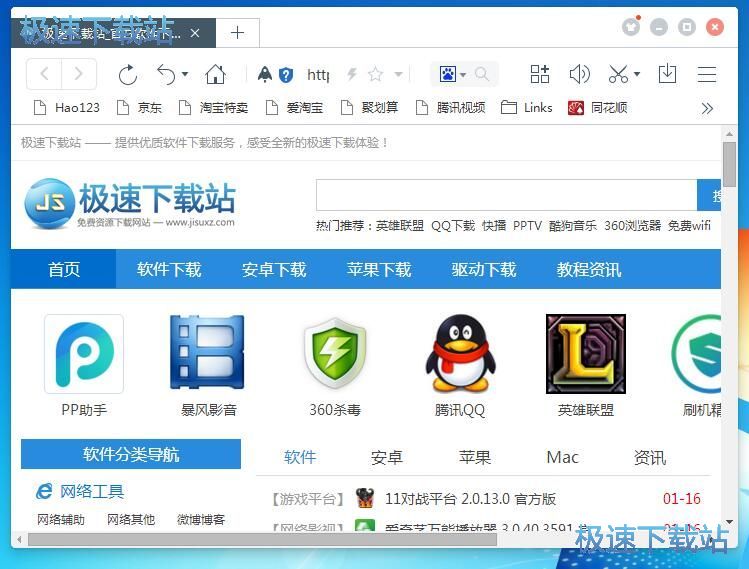Open the 快播 hot recommendation link

(494, 225)
